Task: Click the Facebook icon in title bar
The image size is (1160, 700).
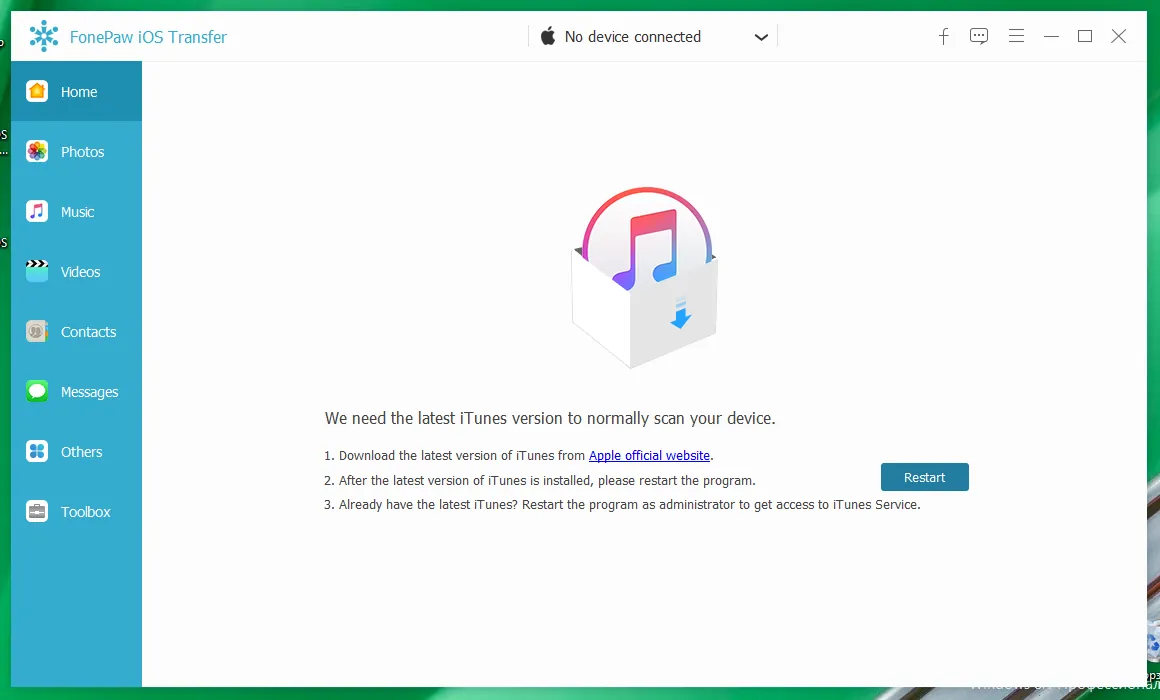Action: (943, 36)
